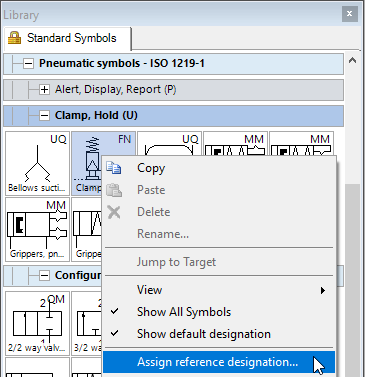Select the 2/2 way valve symbol
Viewport: 365px width, 377px height.
click(x=37, y=323)
